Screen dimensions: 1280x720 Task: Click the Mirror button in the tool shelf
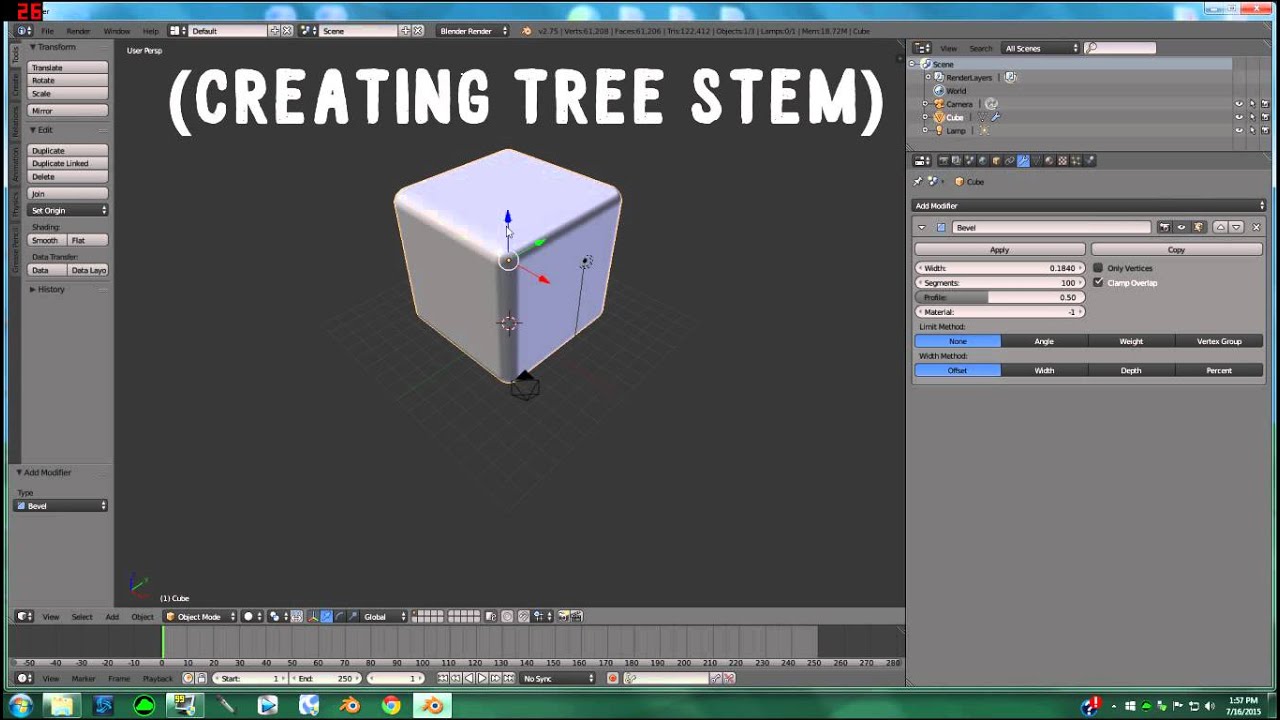(x=68, y=110)
